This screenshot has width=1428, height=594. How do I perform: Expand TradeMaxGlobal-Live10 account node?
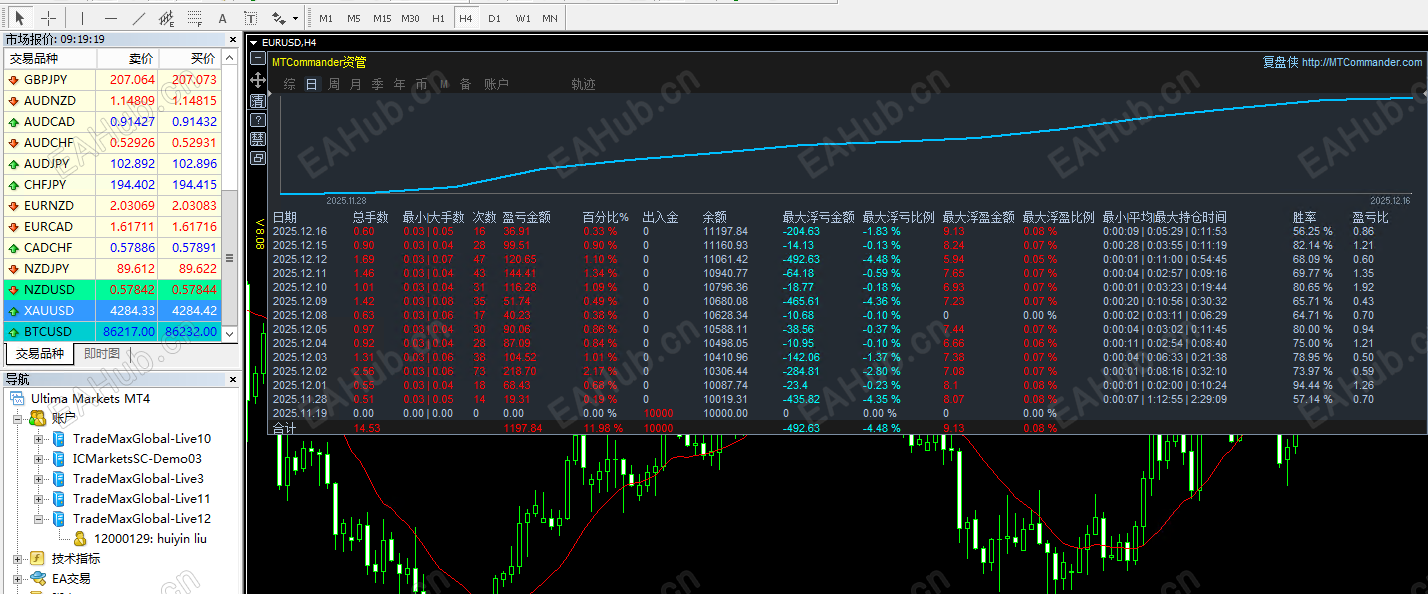click(x=38, y=438)
